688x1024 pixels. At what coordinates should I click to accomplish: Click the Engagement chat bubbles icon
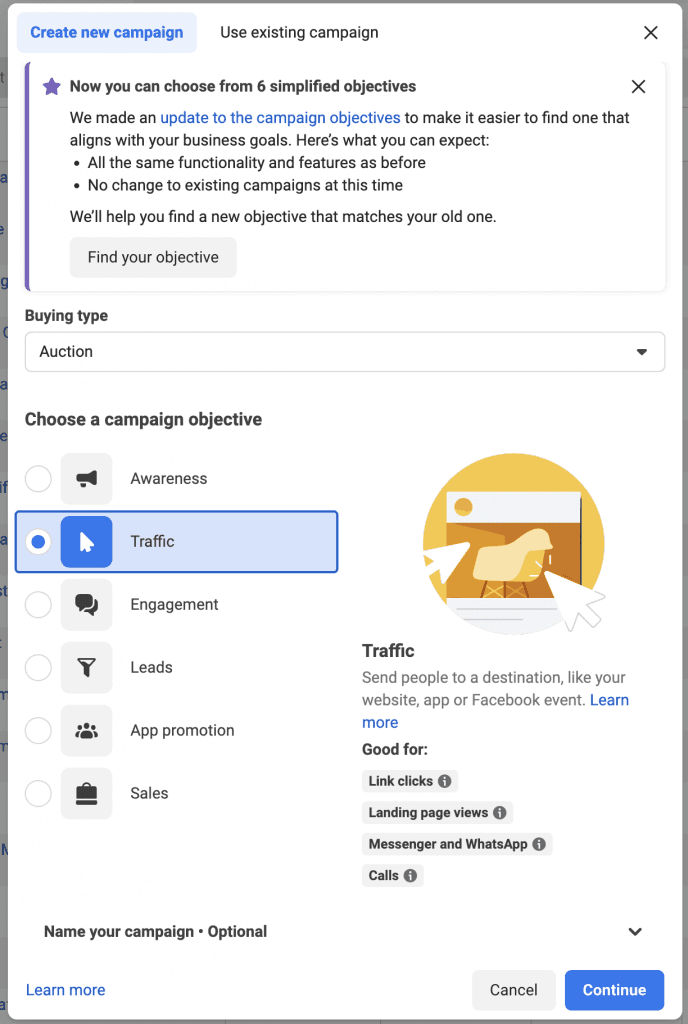(86, 605)
